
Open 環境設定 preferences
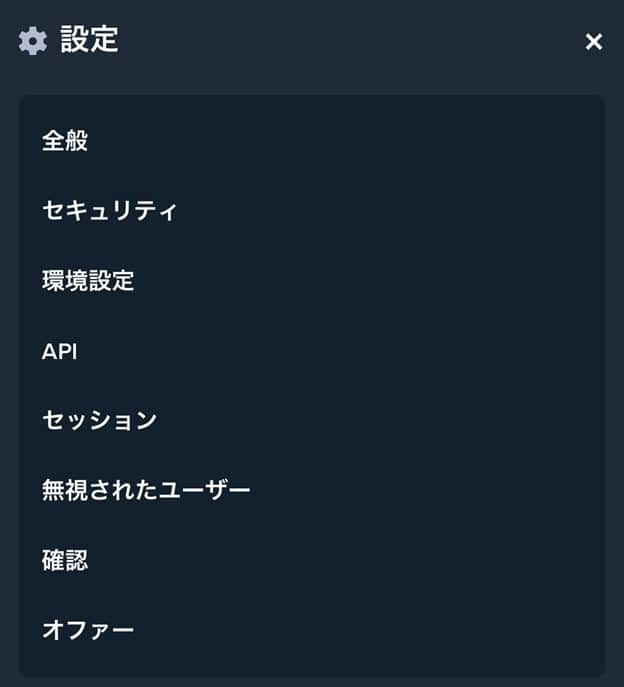[88, 281]
